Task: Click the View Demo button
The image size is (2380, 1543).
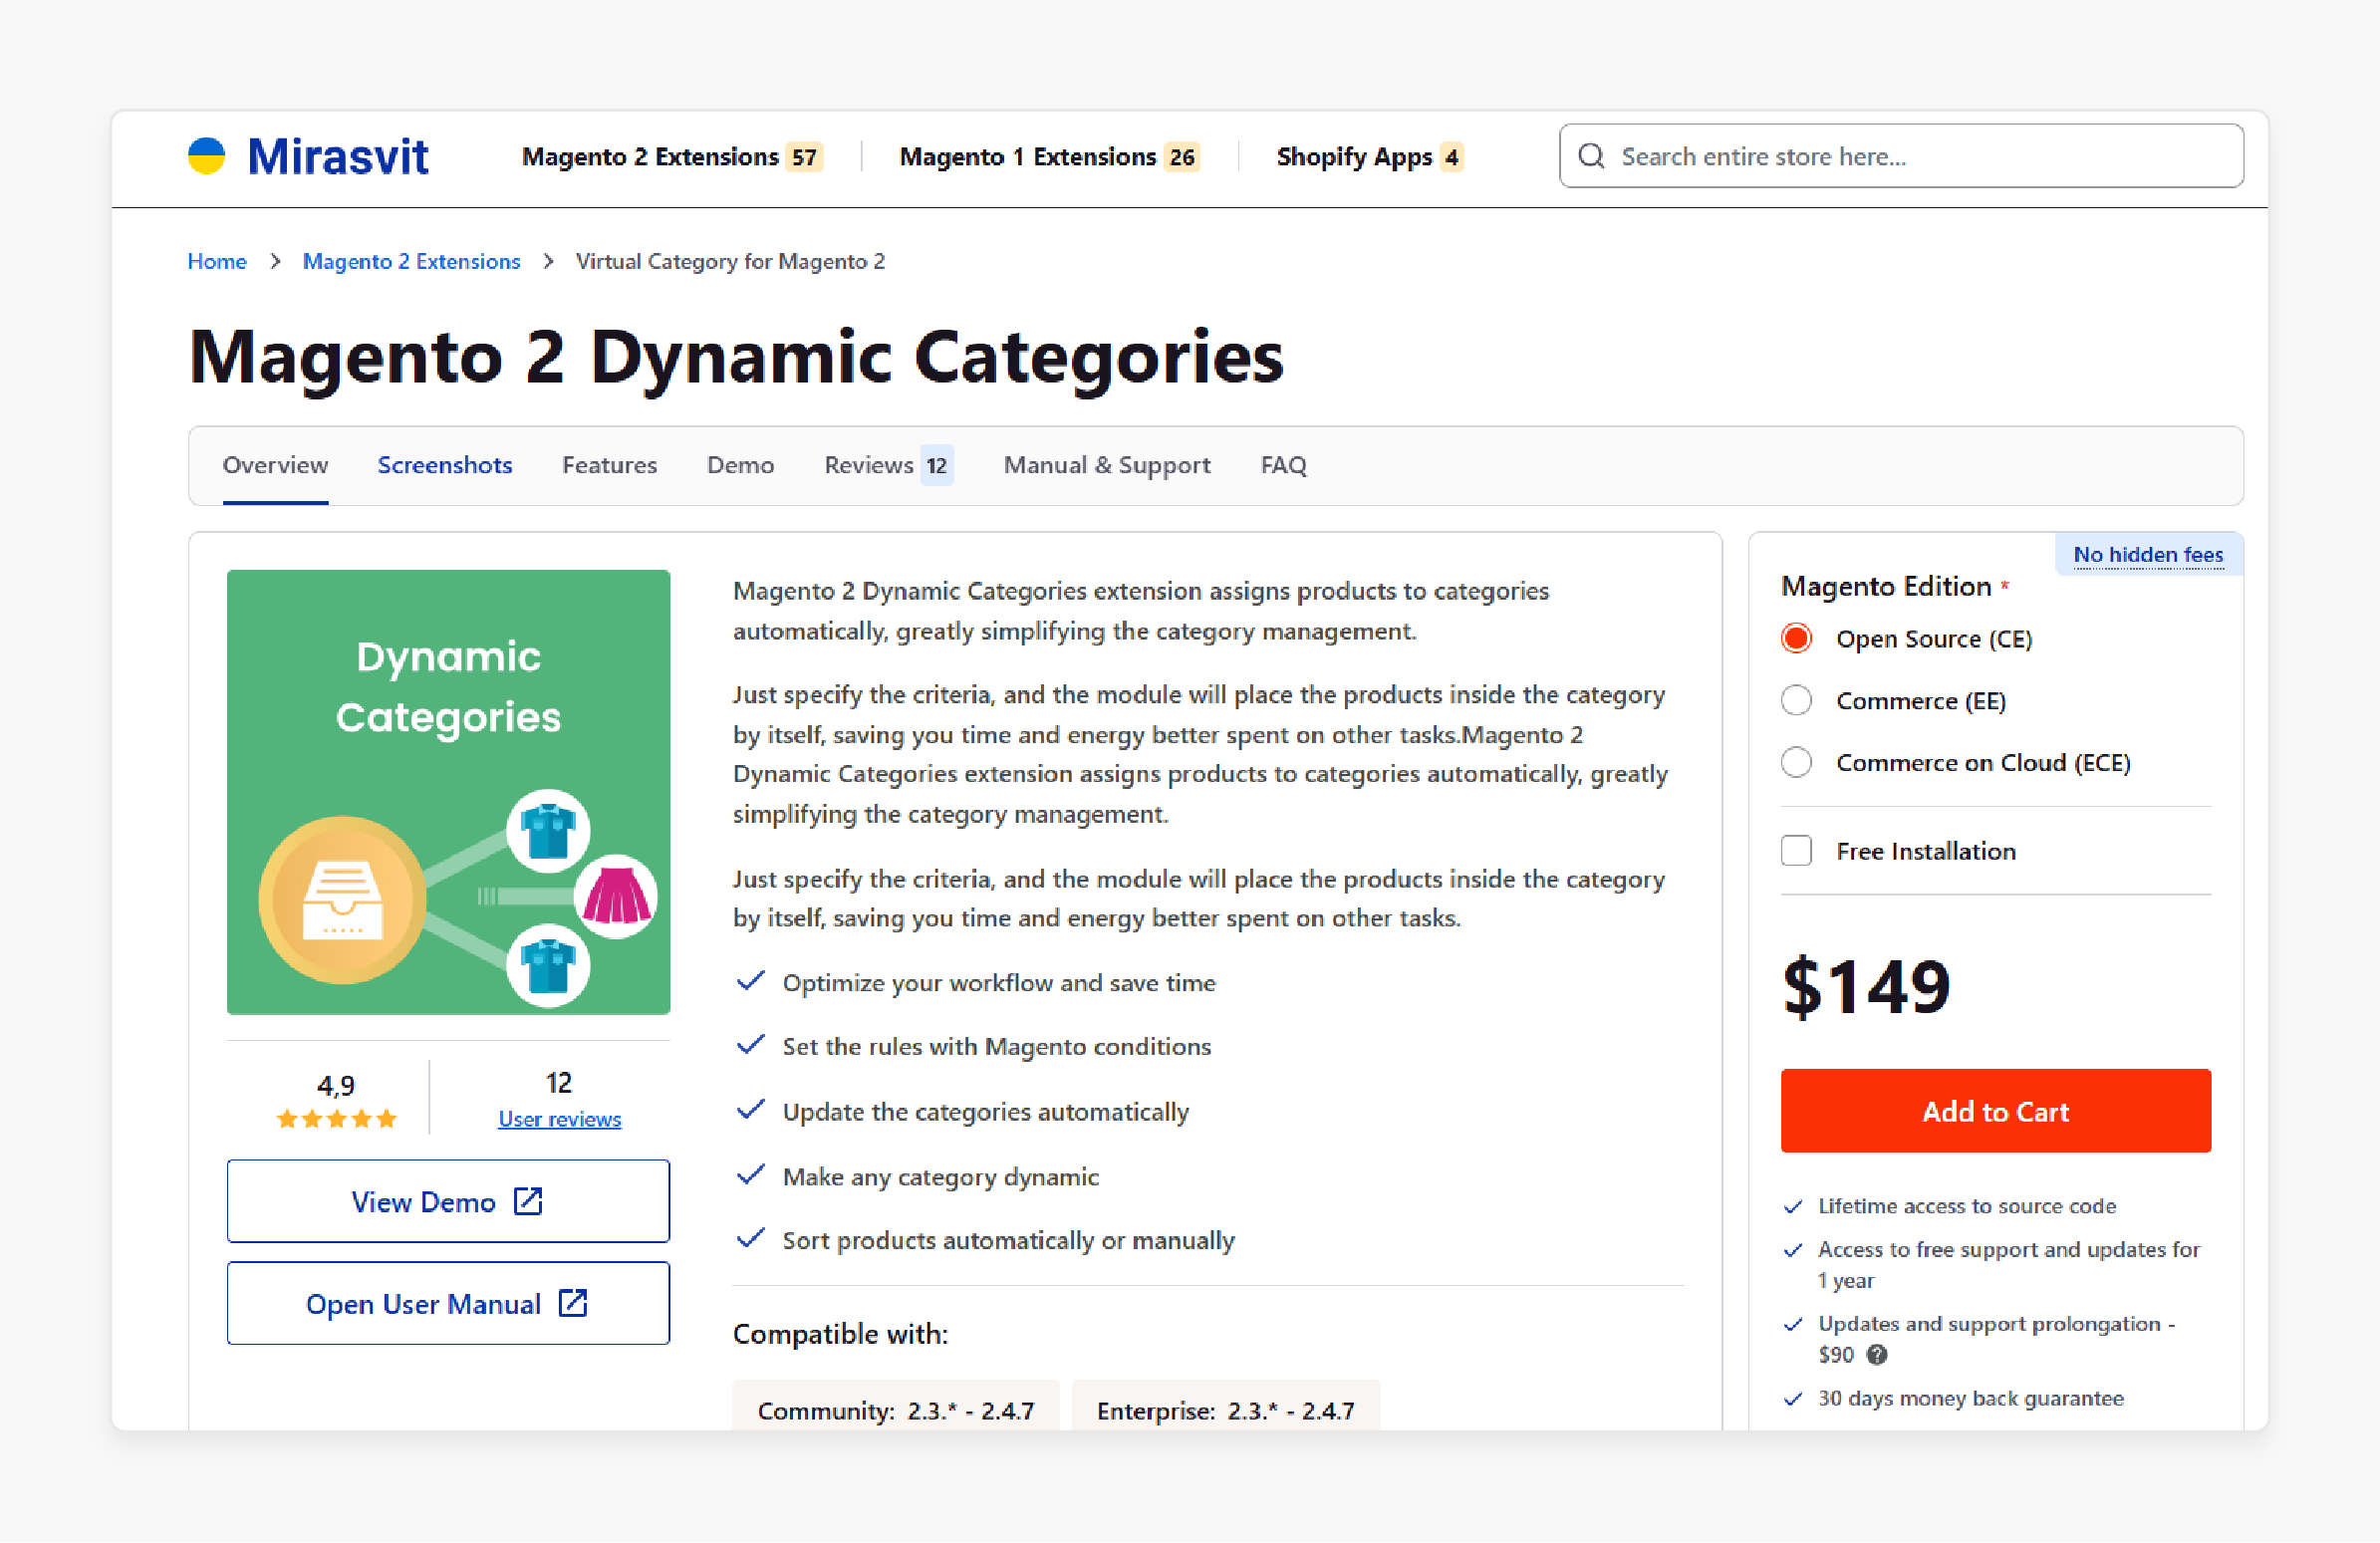Action: pyautogui.click(x=448, y=1201)
